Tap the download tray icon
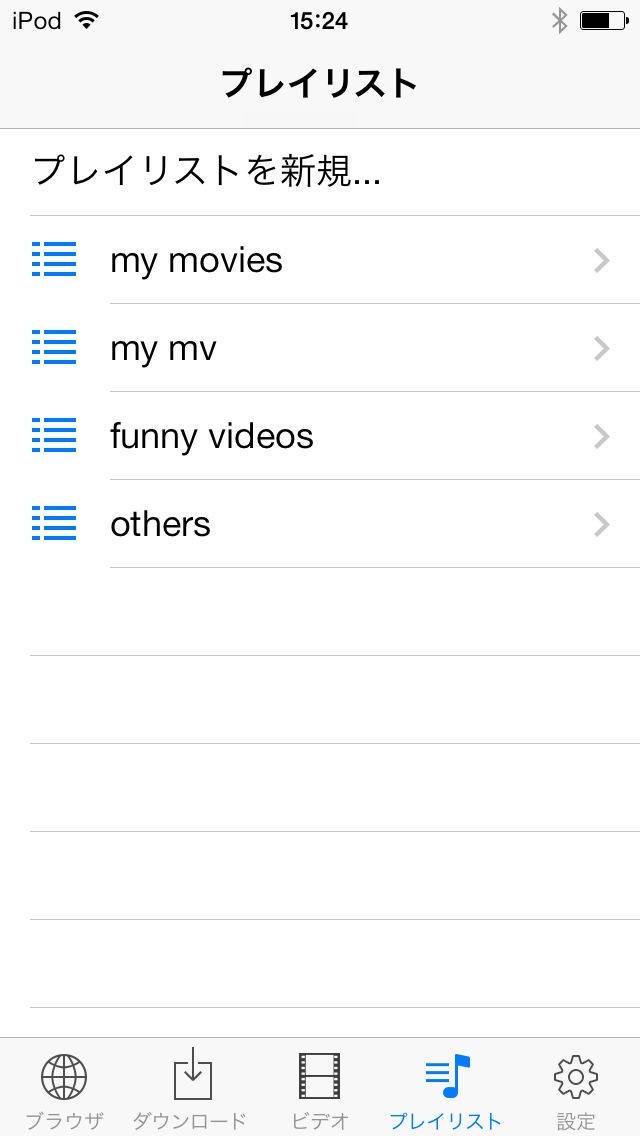The height and width of the screenshot is (1136, 640). [192, 1075]
